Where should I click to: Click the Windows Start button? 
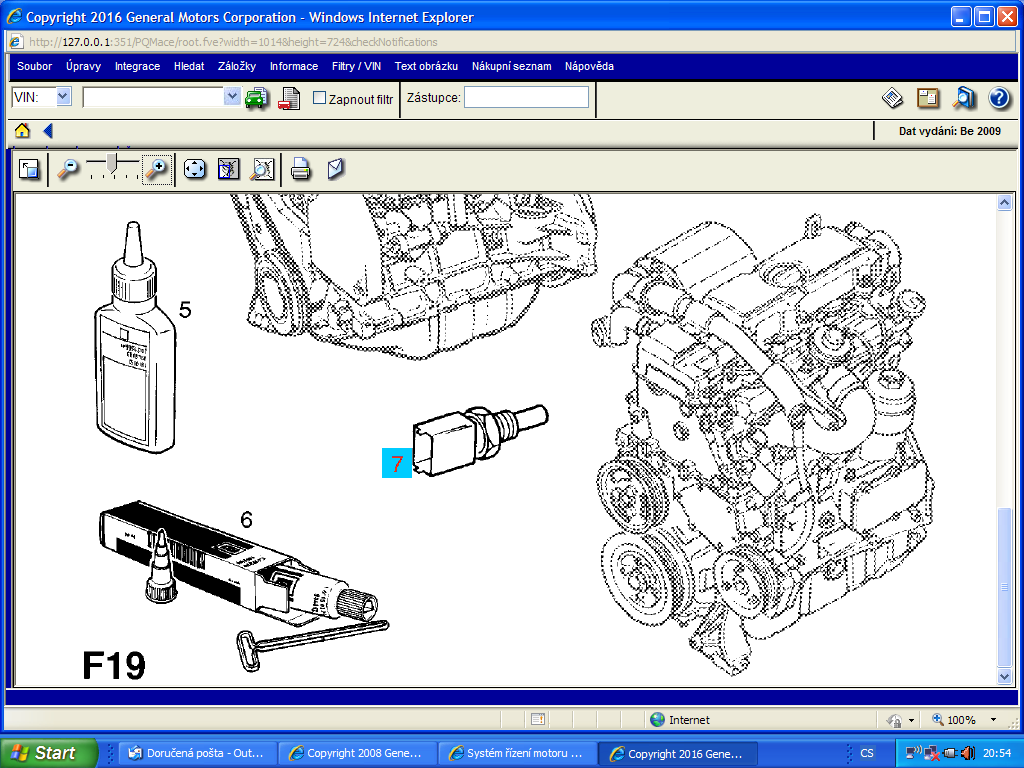tap(49, 753)
